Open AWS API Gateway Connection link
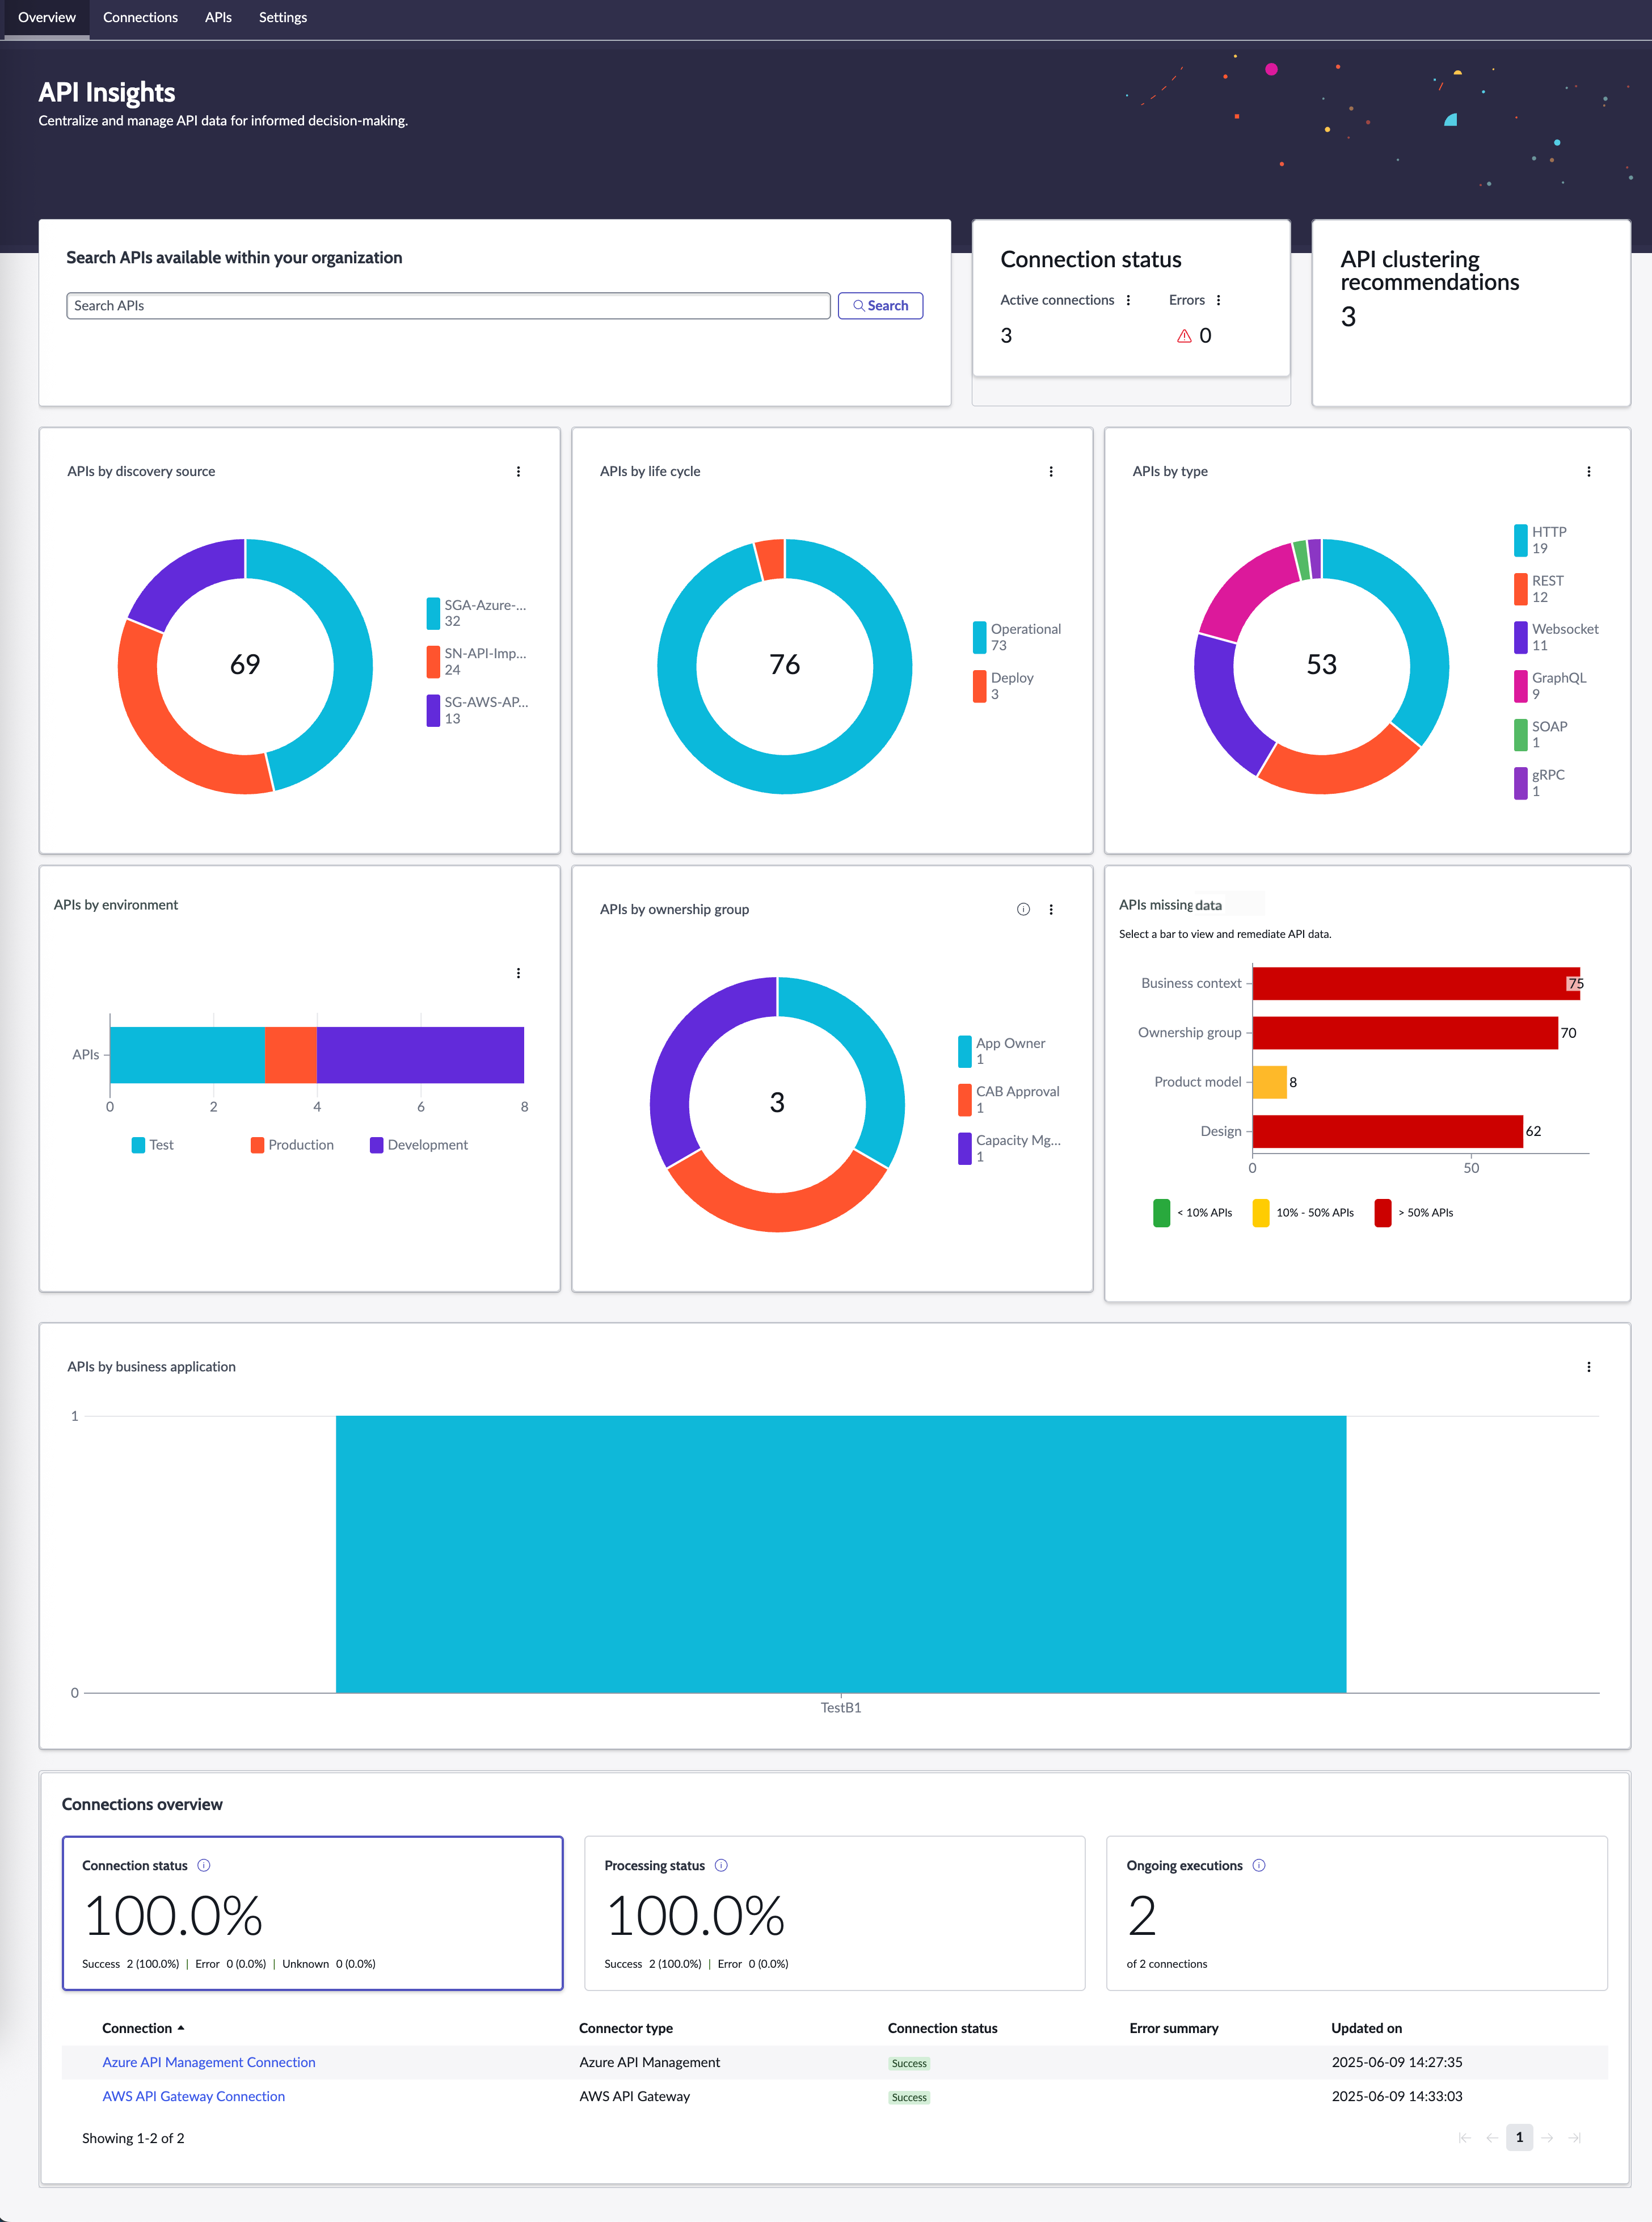 click(x=194, y=2096)
